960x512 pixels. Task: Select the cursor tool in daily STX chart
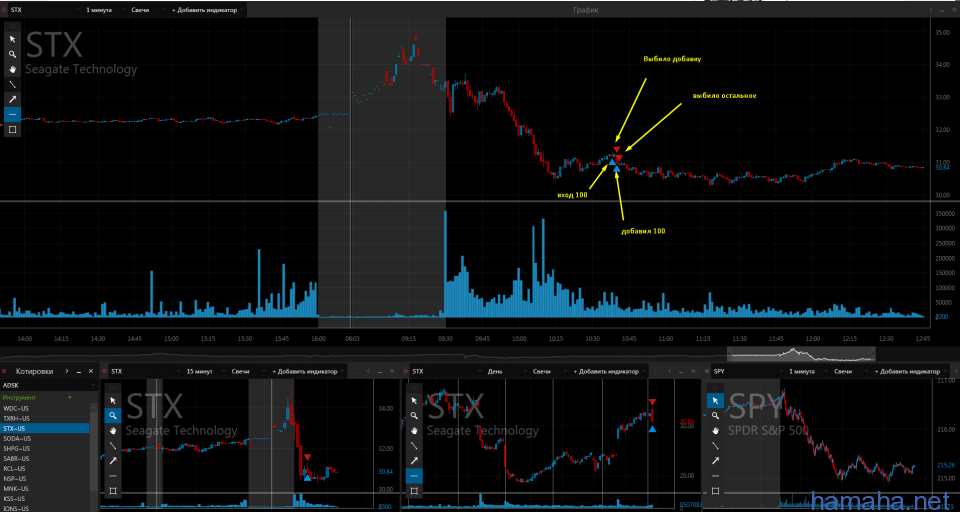(414, 400)
